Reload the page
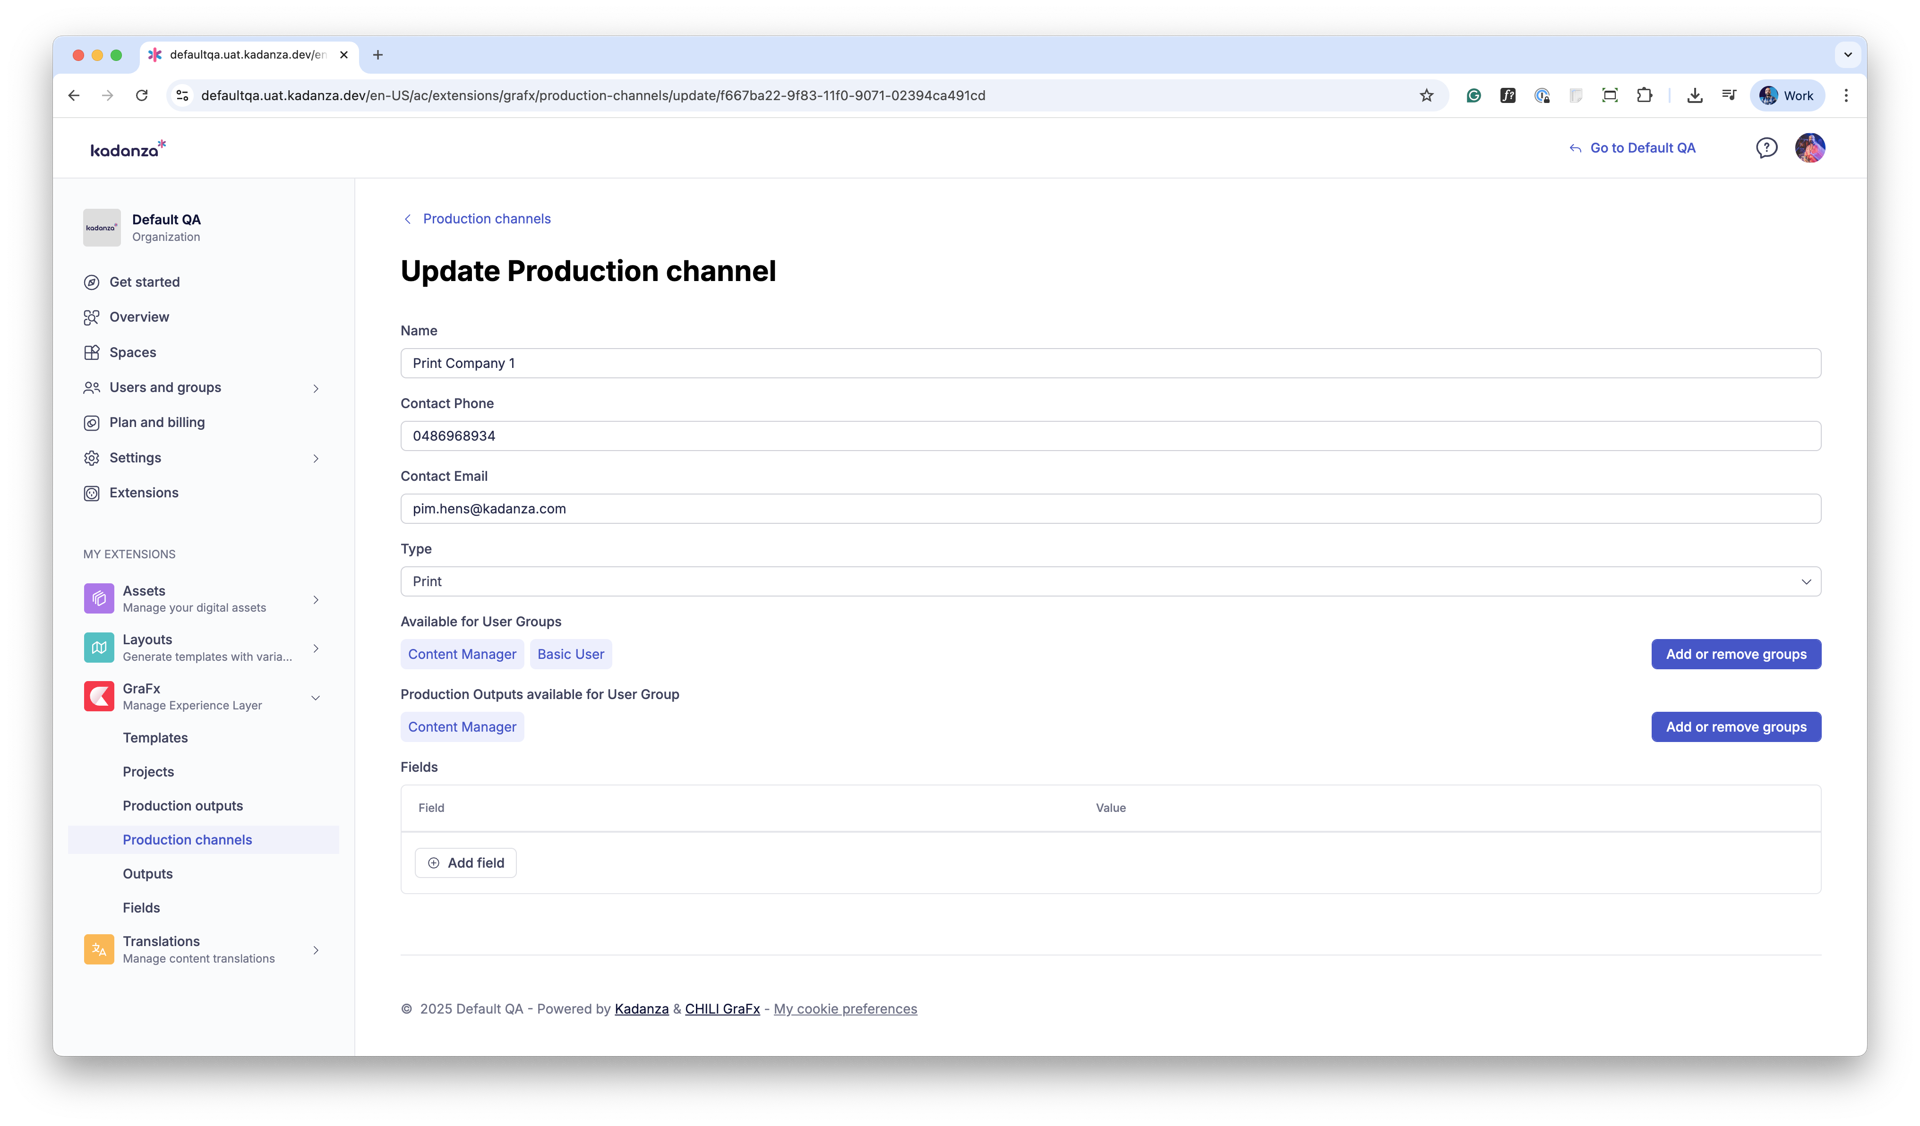Screen dimensions: 1920x1126 click(142, 96)
